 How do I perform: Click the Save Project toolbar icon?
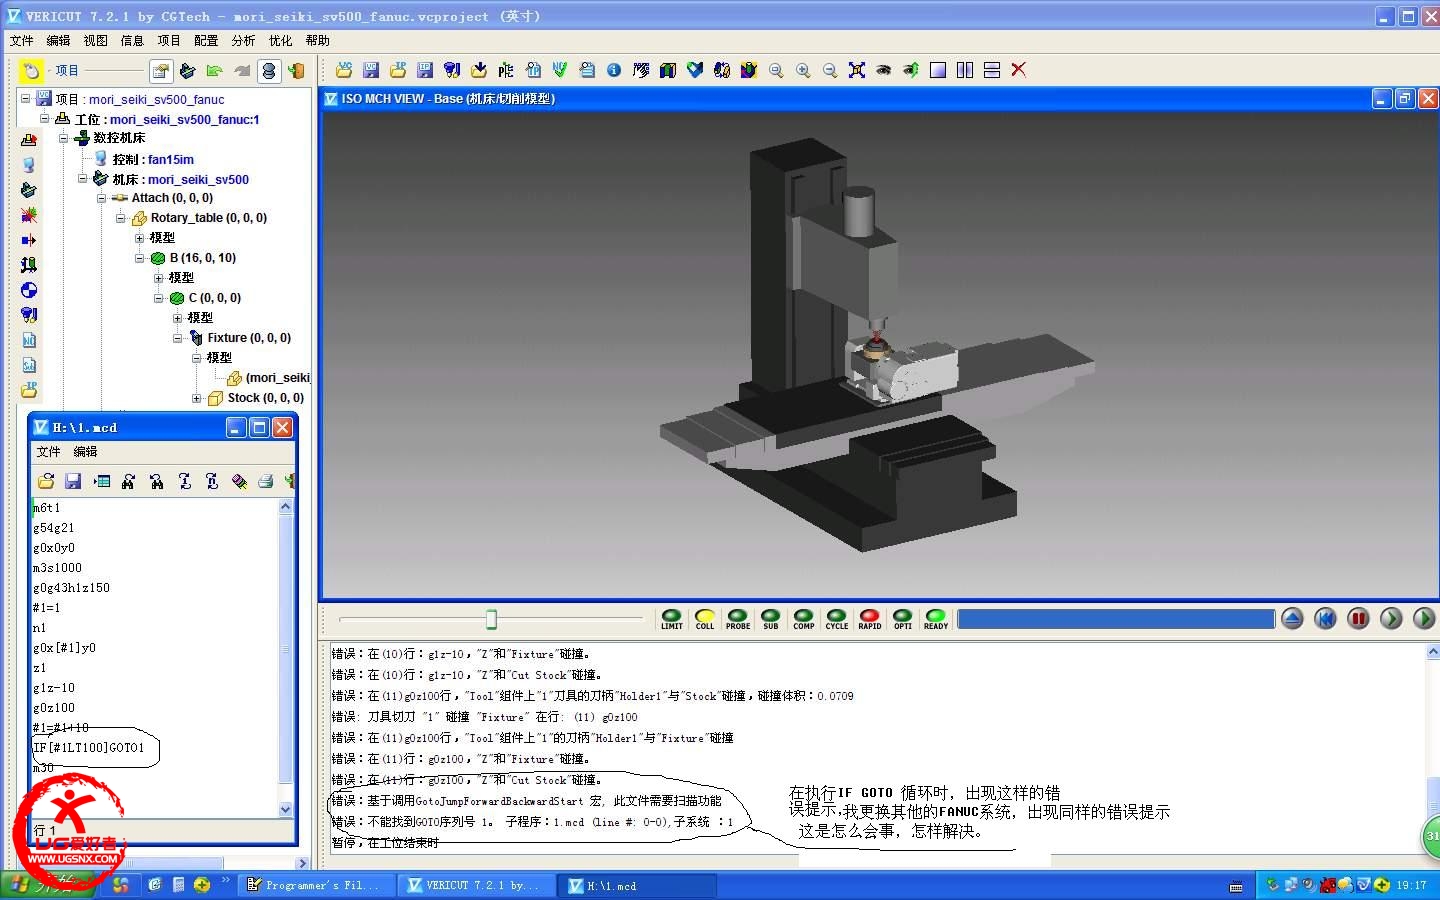tap(371, 70)
